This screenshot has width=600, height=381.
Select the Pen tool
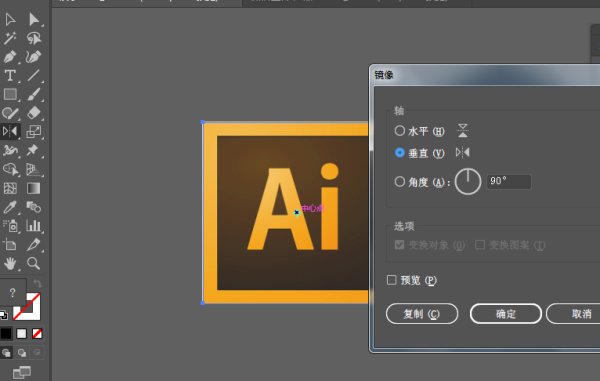(10, 57)
